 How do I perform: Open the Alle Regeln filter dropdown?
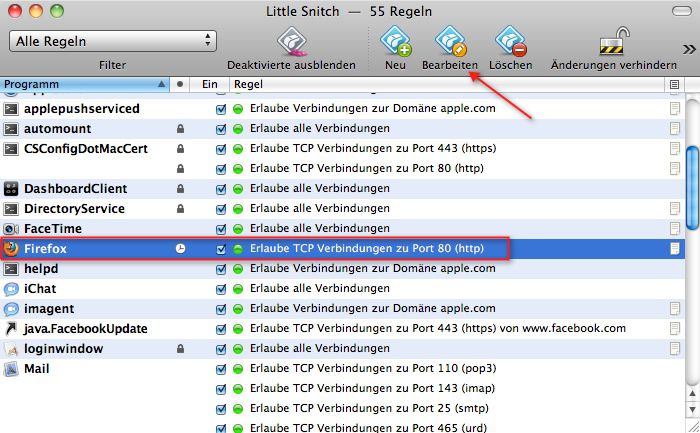click(x=113, y=41)
